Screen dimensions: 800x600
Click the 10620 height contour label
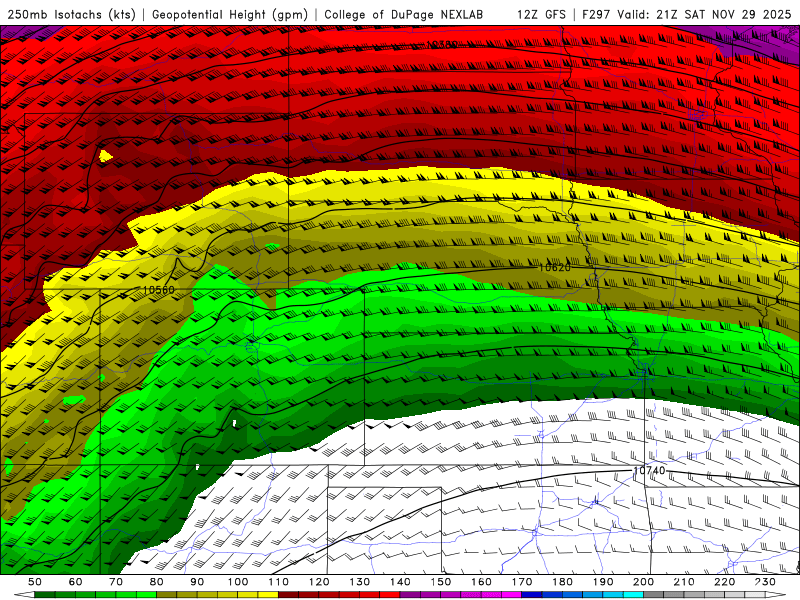[555, 267]
